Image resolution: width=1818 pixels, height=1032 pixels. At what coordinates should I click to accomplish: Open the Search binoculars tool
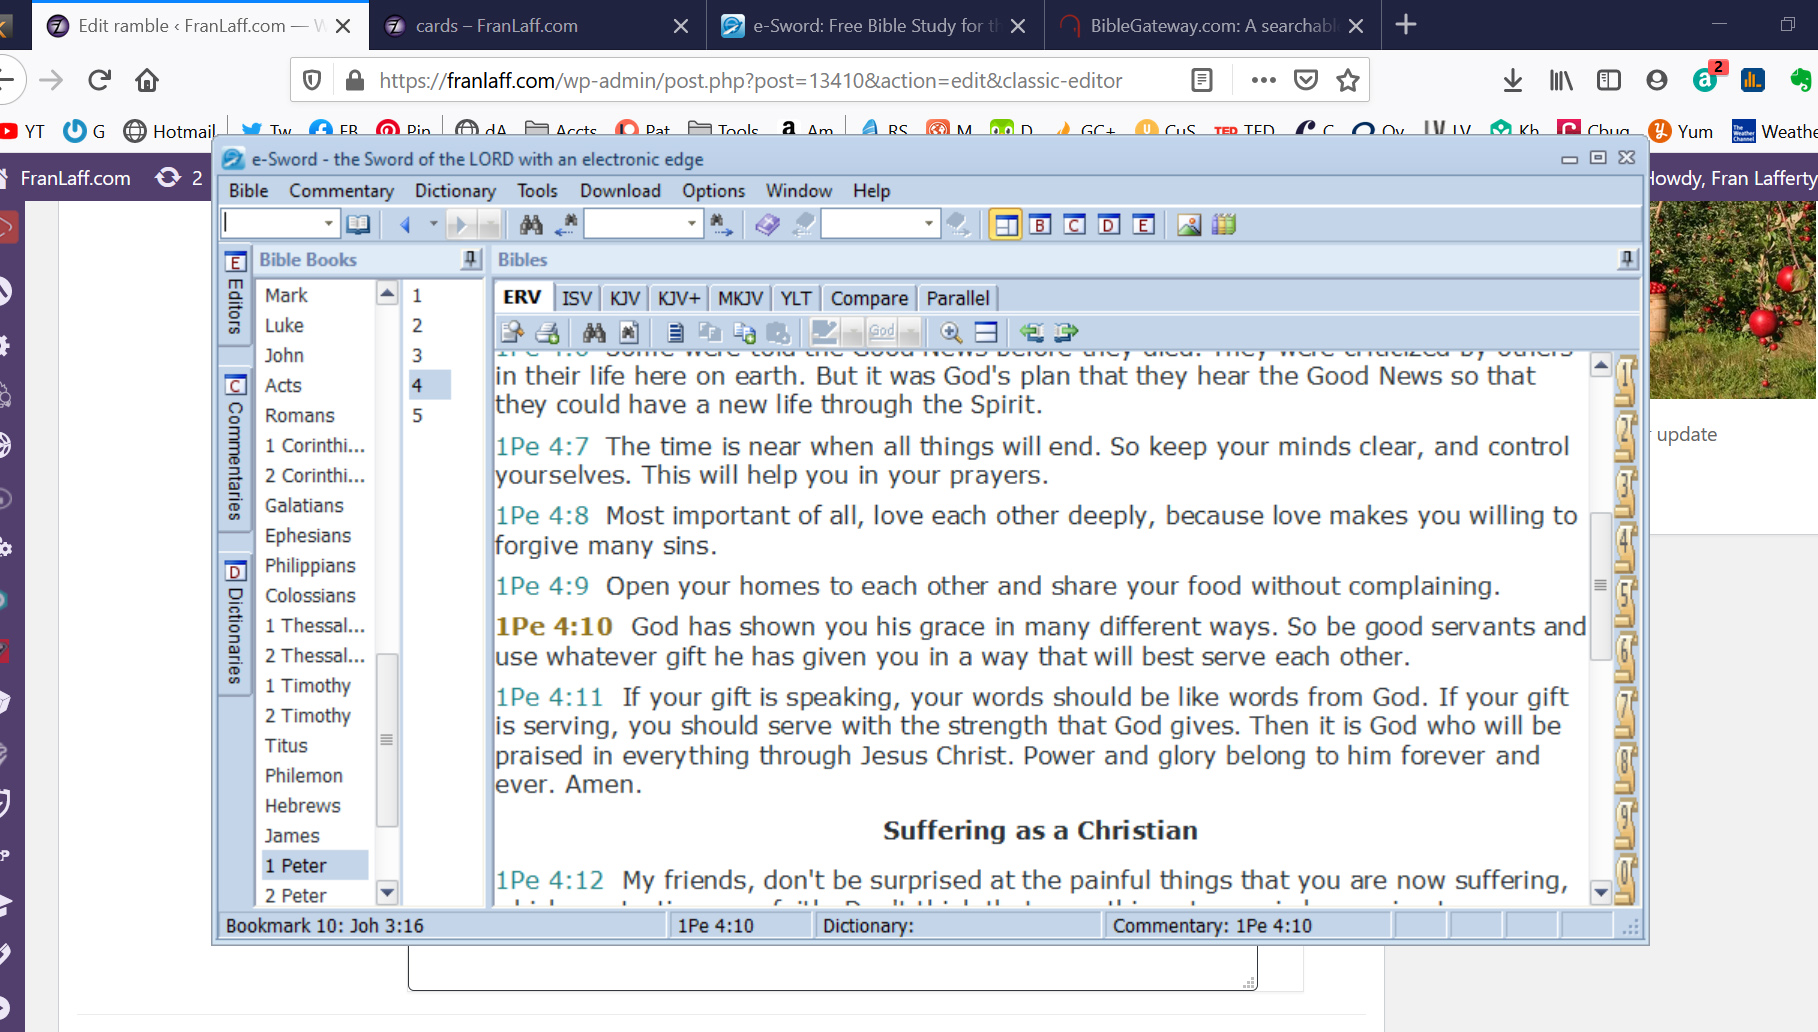point(529,224)
